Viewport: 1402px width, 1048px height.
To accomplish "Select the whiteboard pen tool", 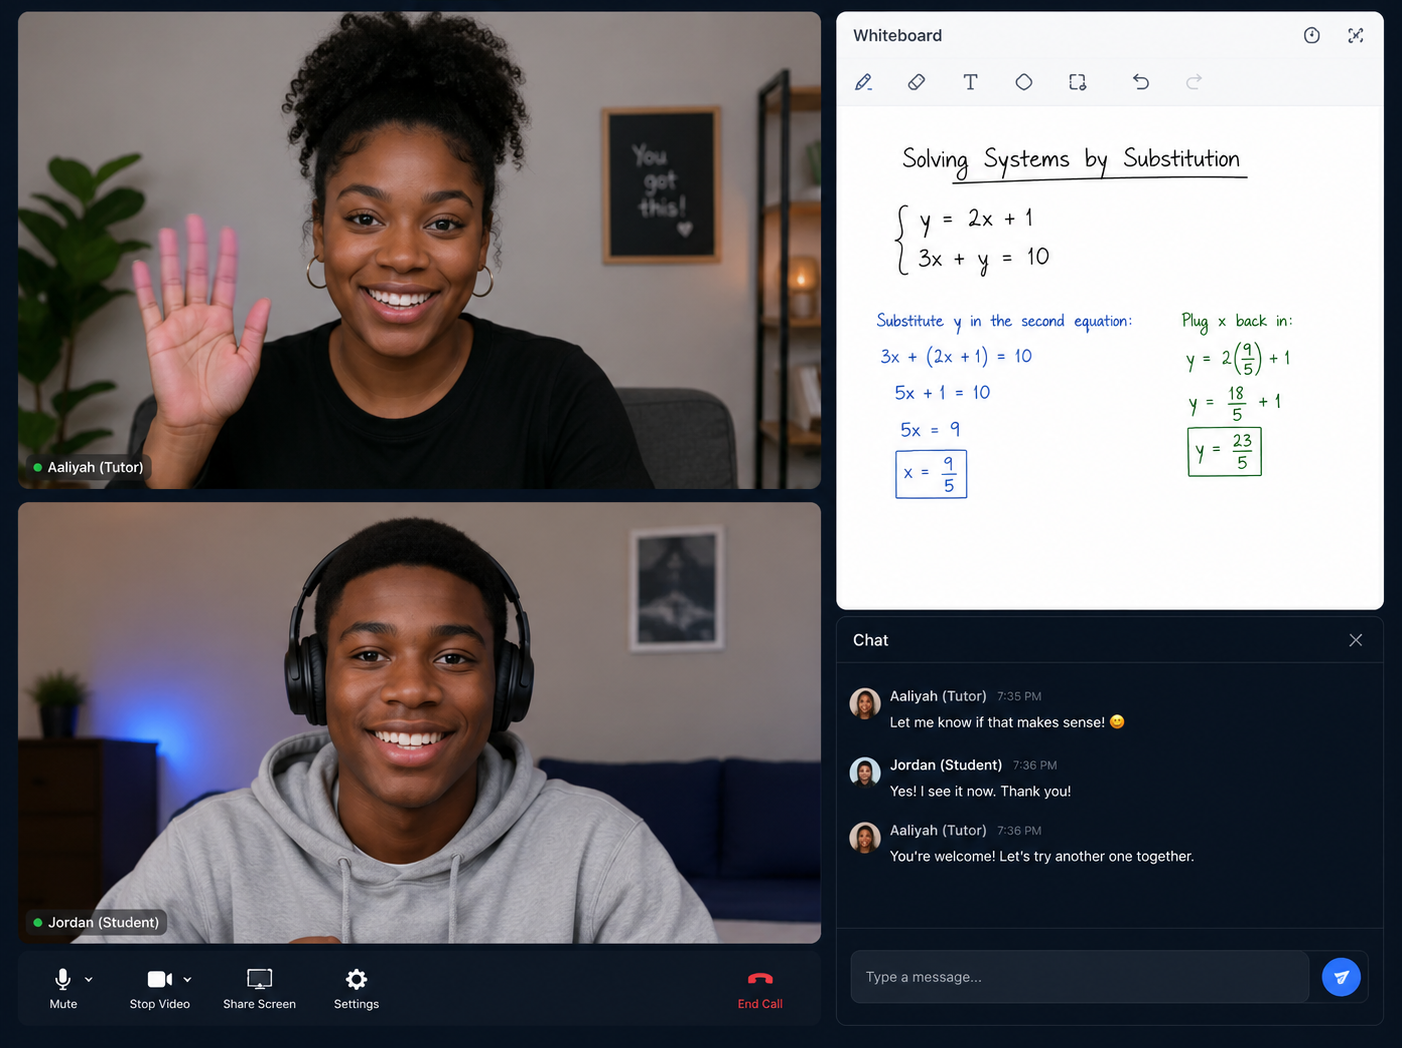I will coord(864,82).
